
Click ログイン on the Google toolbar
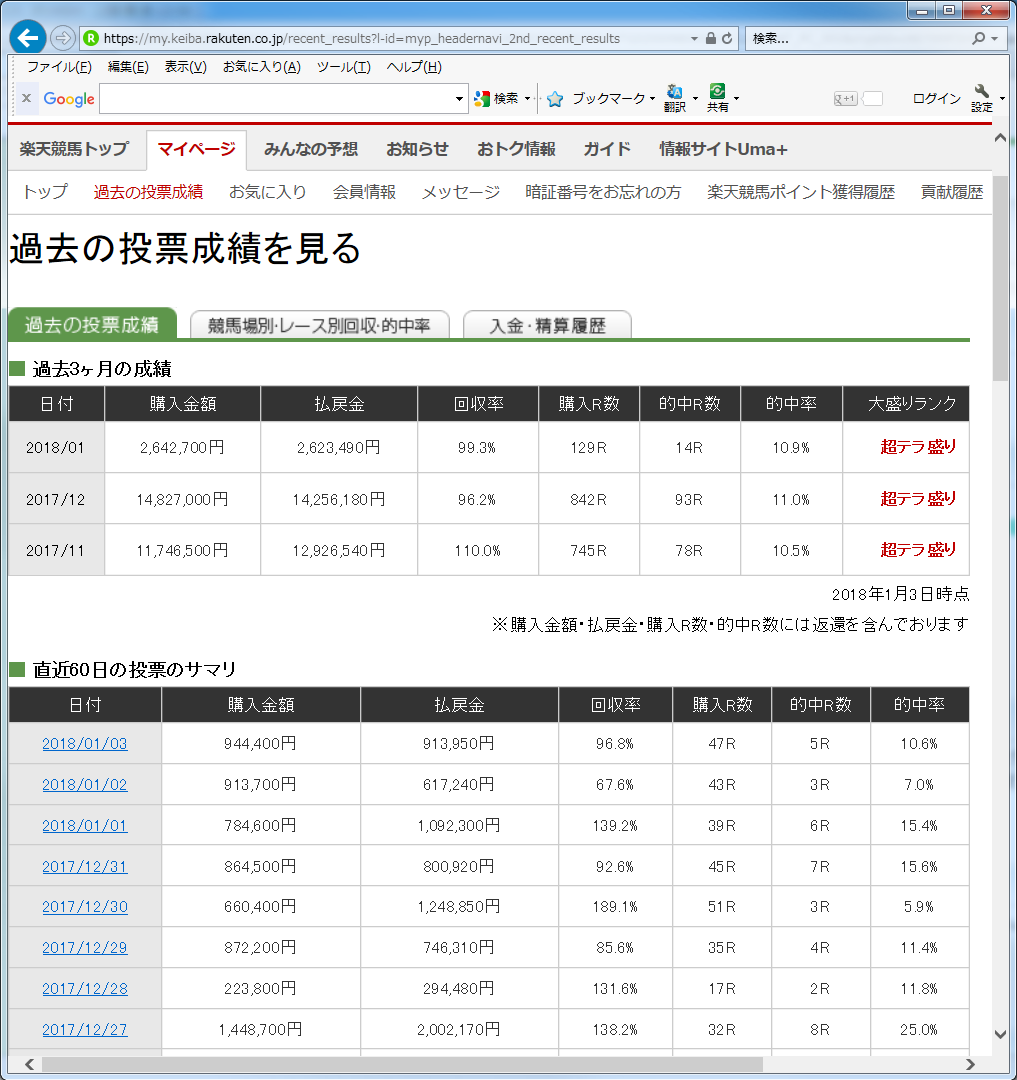point(936,98)
